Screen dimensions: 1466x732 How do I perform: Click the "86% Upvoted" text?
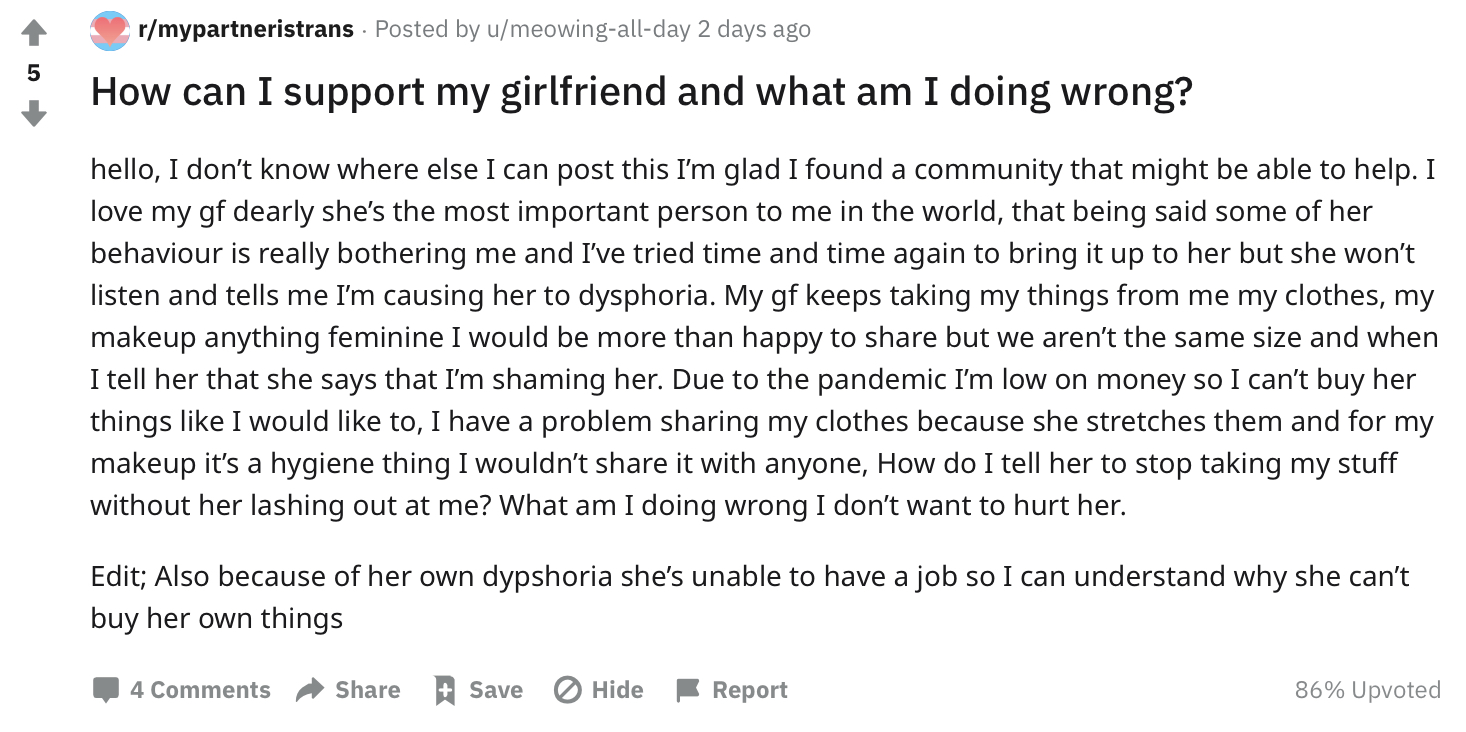(x=1367, y=690)
